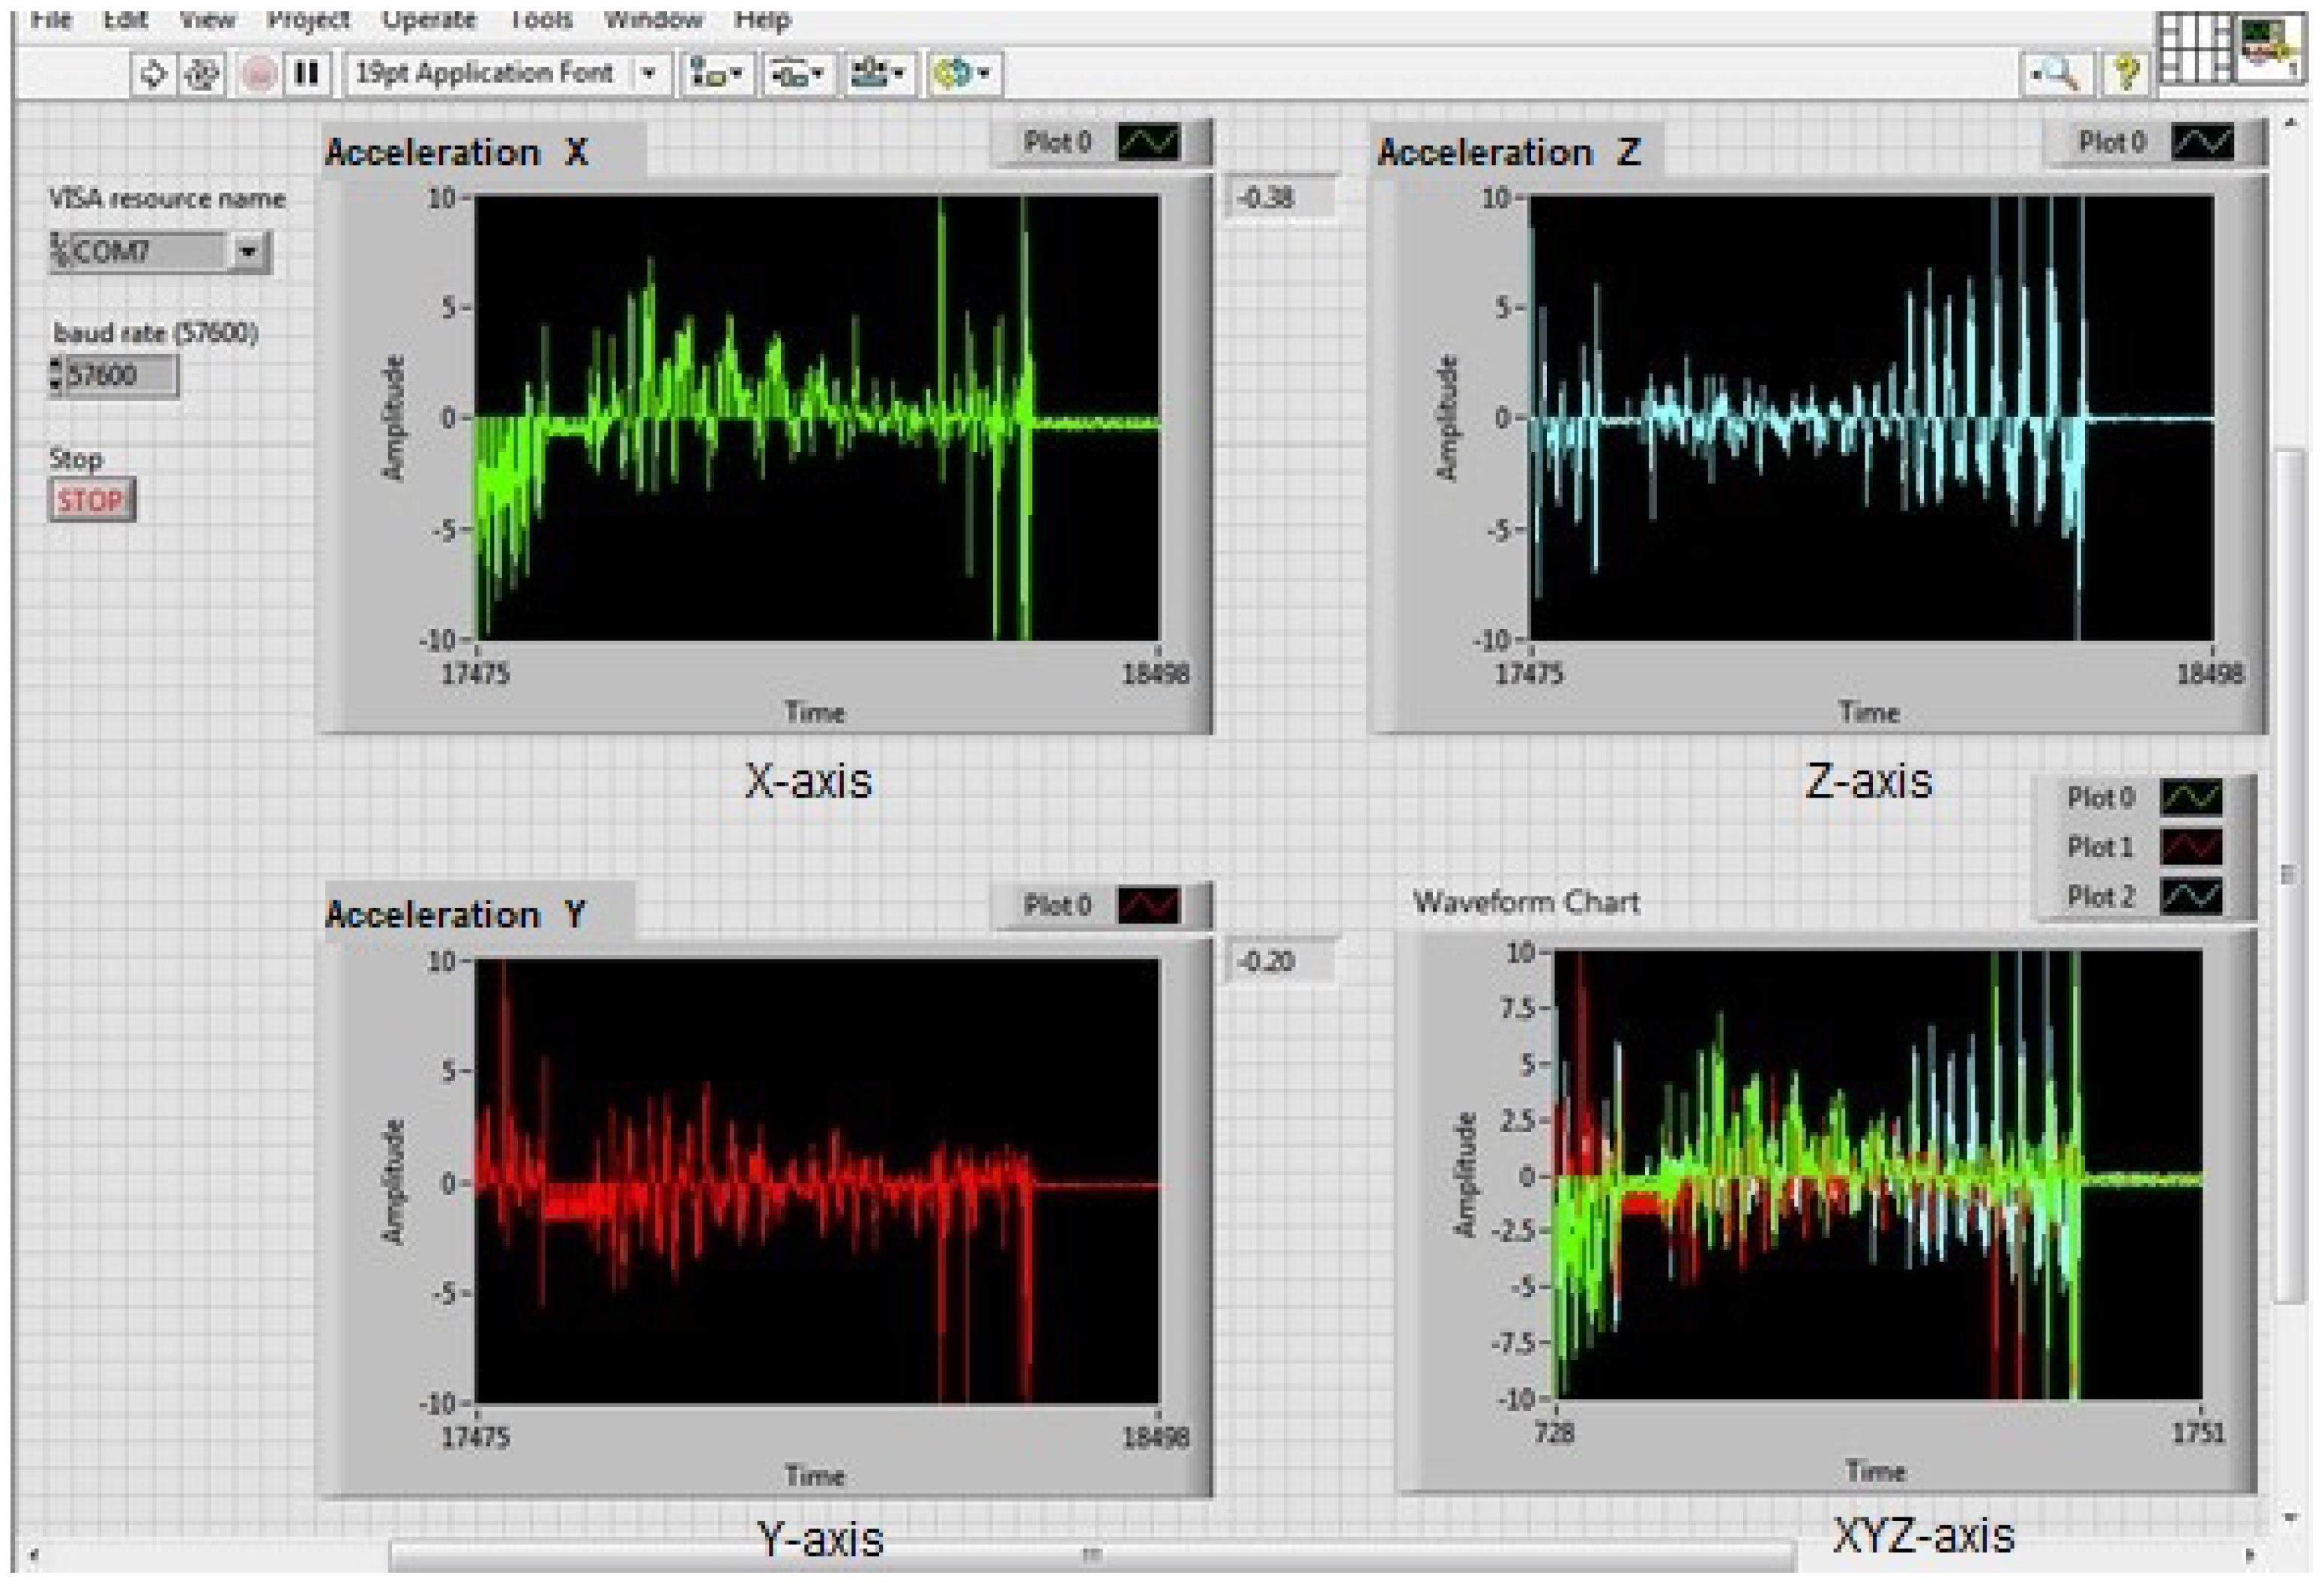The height and width of the screenshot is (1587, 2324).
Task: Open the Context Help question mark icon
Action: pyautogui.click(x=2125, y=74)
